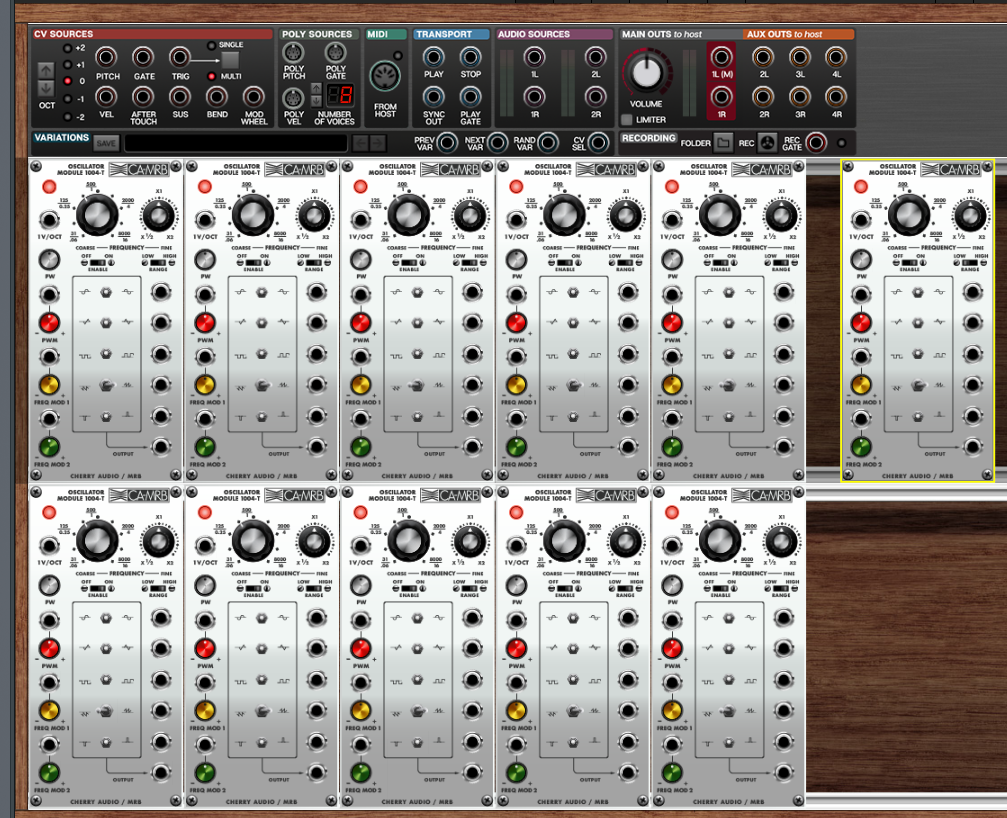This screenshot has height=818, width=1007.
Task: Select the +1 octave setting
Action: point(67,65)
